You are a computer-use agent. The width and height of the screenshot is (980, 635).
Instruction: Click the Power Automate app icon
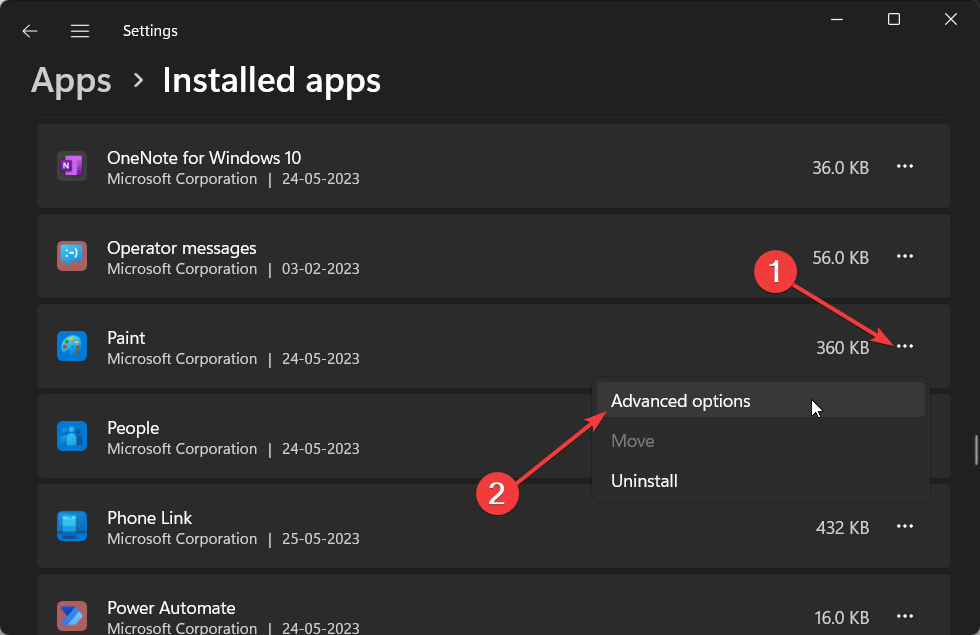[72, 616]
